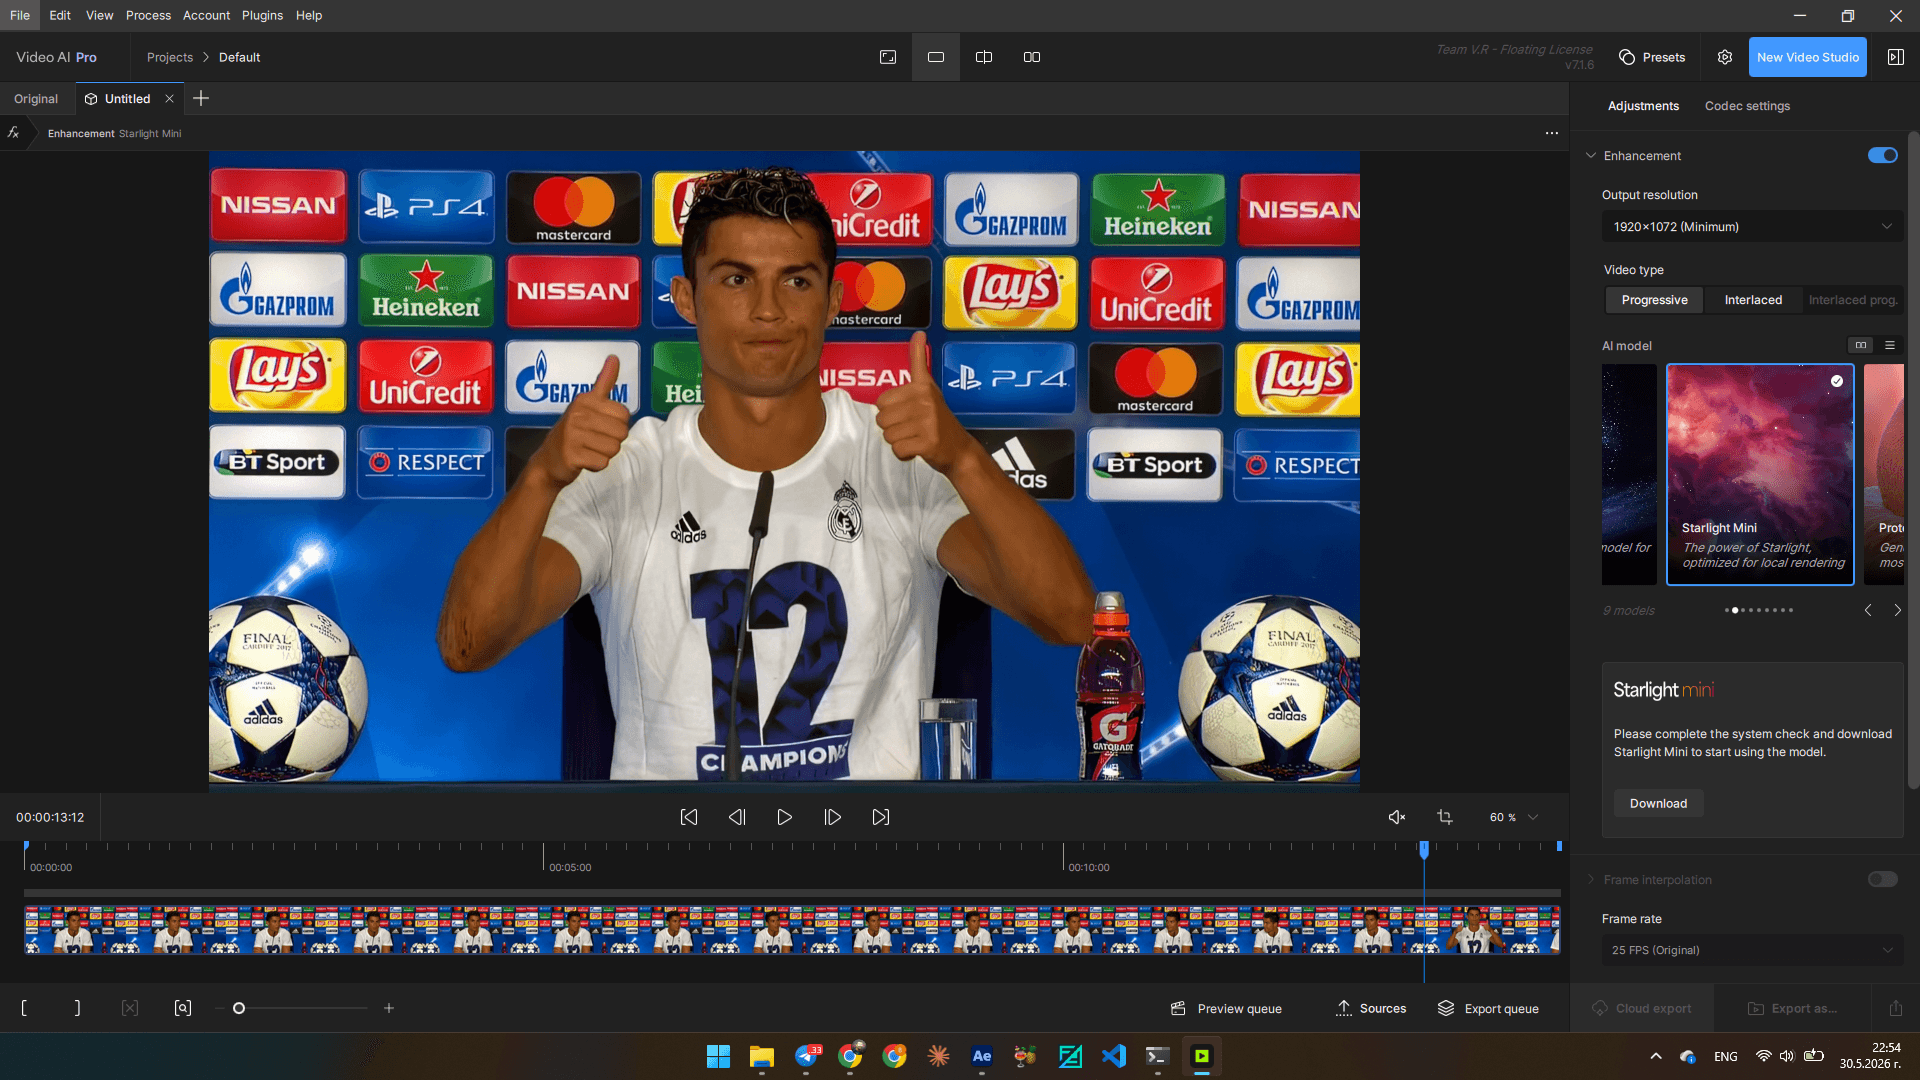The image size is (1920, 1080).
Task: Toggle the Enhancement switch off
Action: click(1883, 155)
